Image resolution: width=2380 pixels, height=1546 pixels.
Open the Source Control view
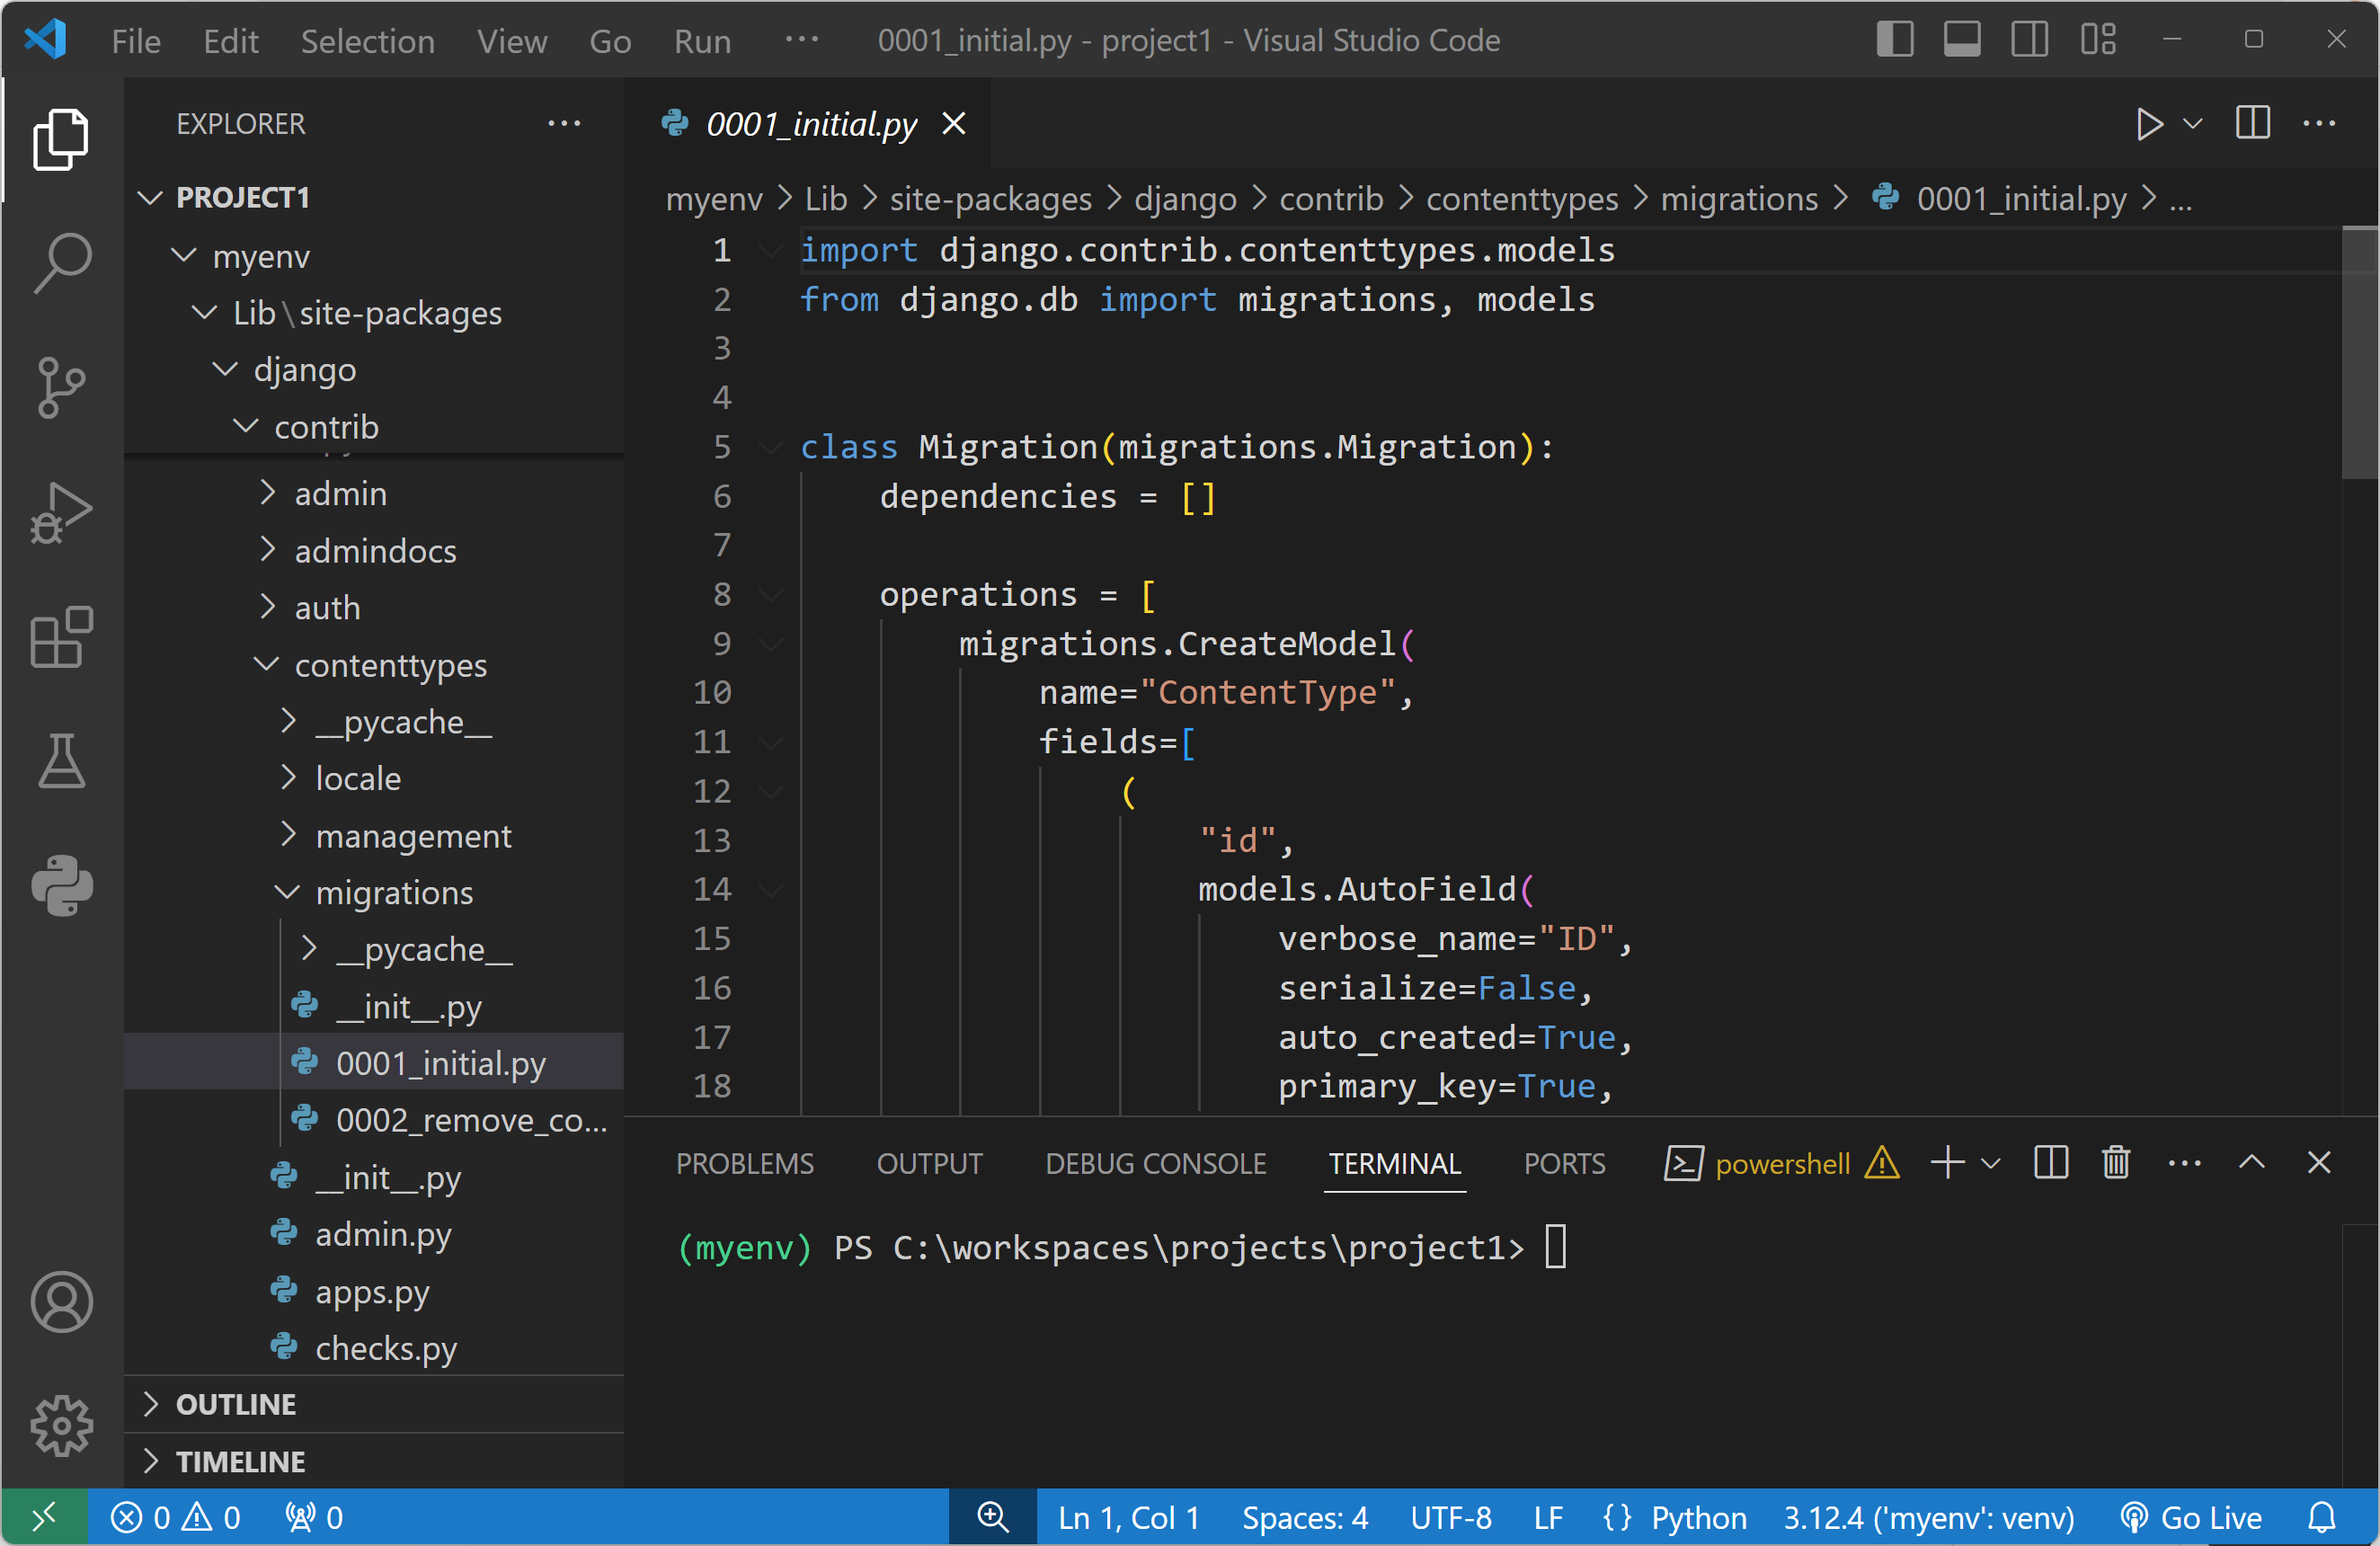point(61,387)
